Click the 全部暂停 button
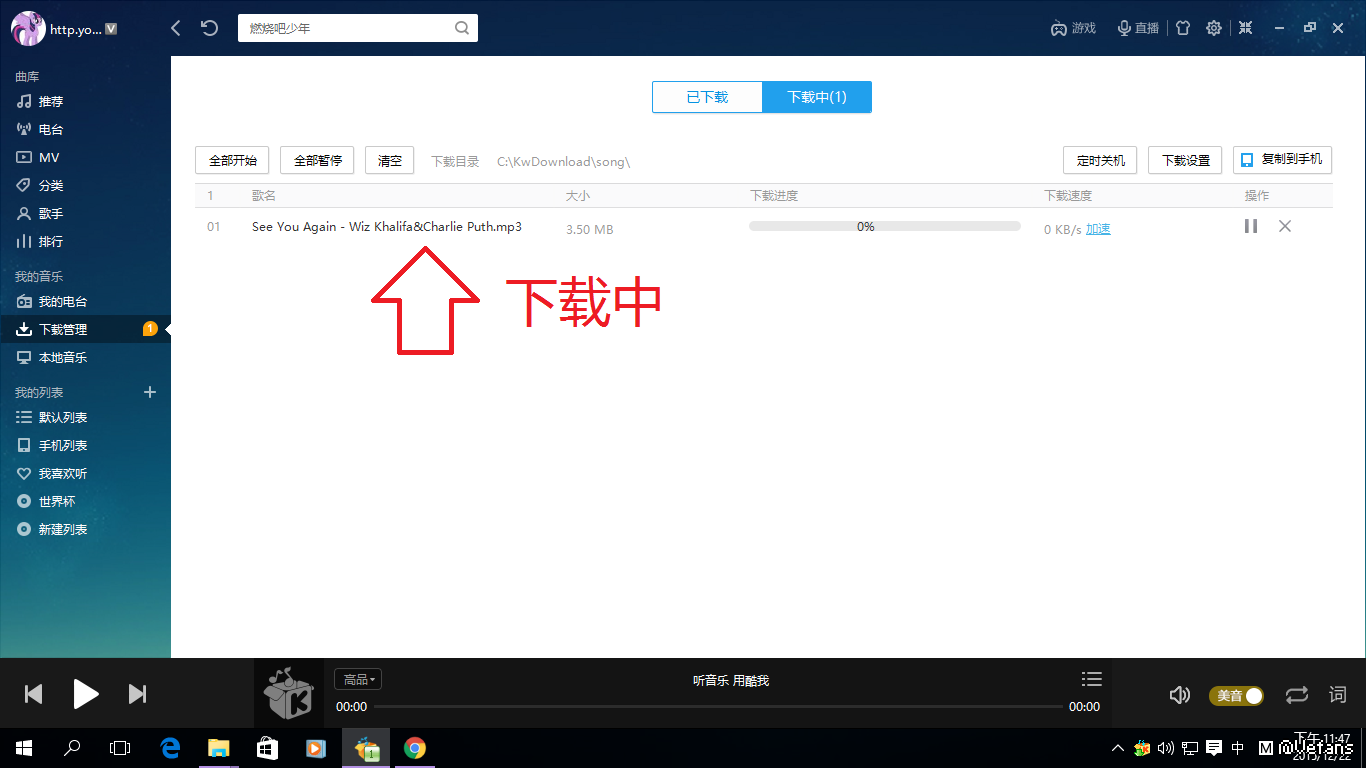The image size is (1366, 768). [x=317, y=160]
